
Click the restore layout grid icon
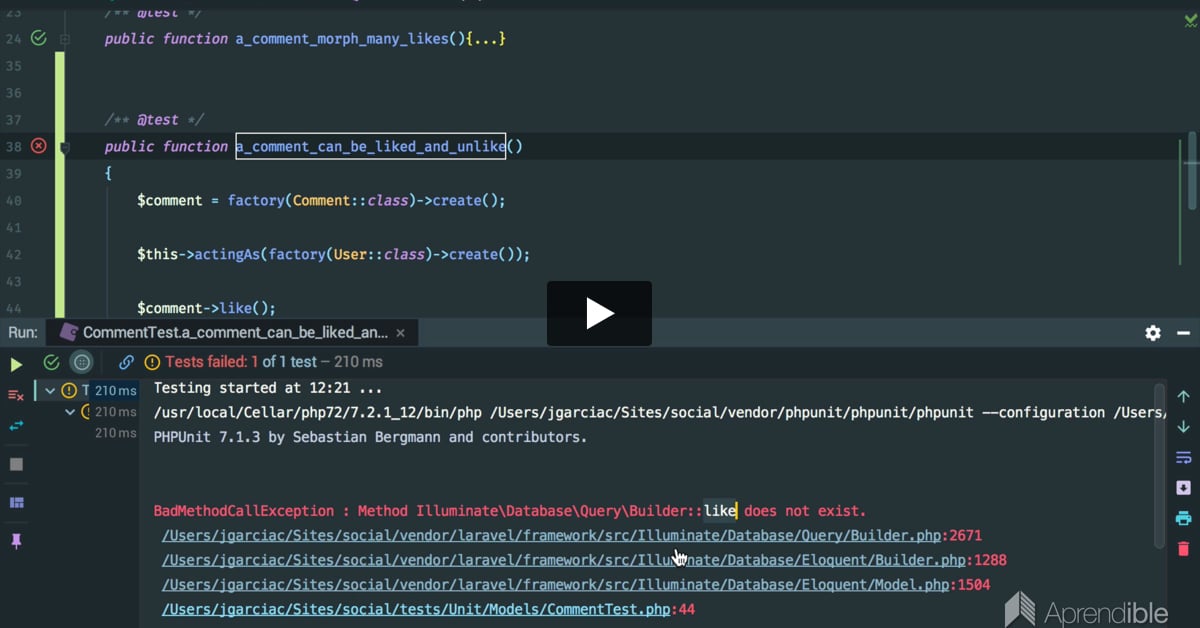(16, 503)
